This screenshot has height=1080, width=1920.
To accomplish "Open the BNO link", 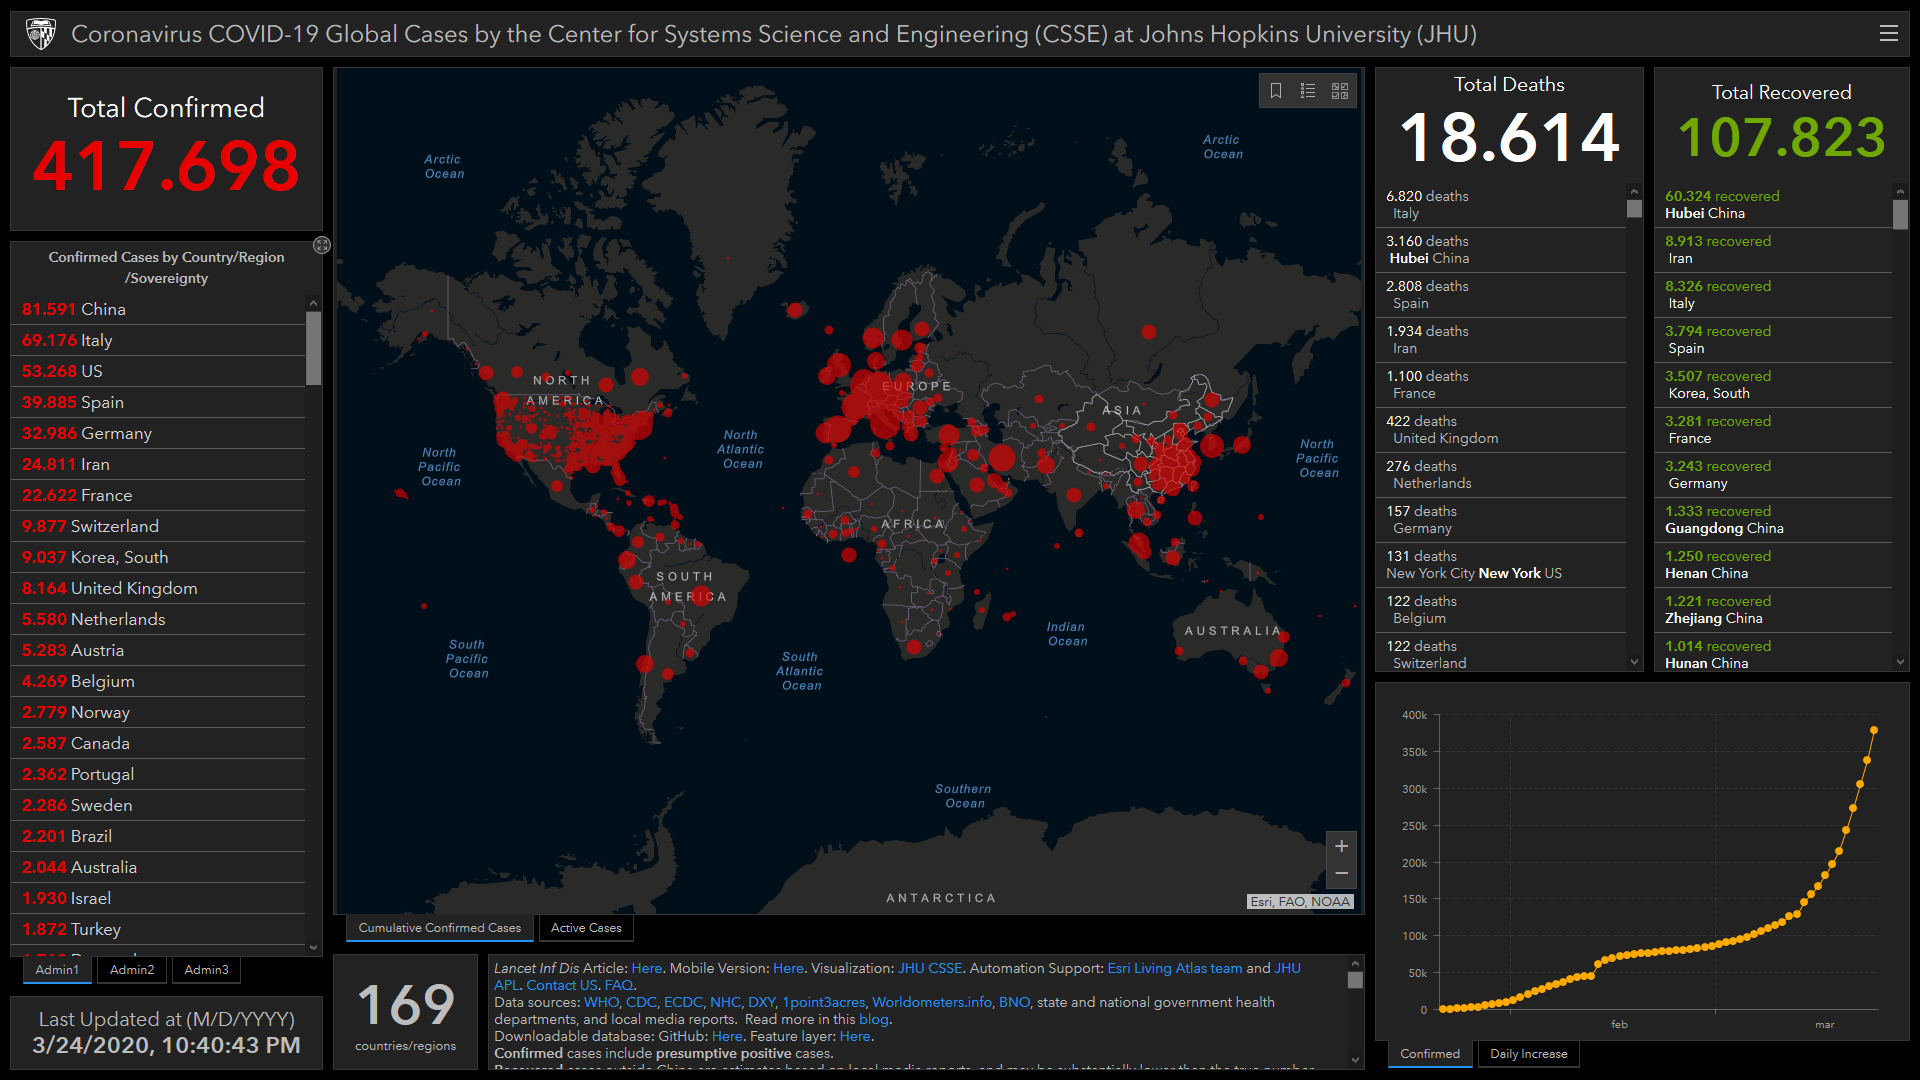I will click(x=1014, y=1002).
